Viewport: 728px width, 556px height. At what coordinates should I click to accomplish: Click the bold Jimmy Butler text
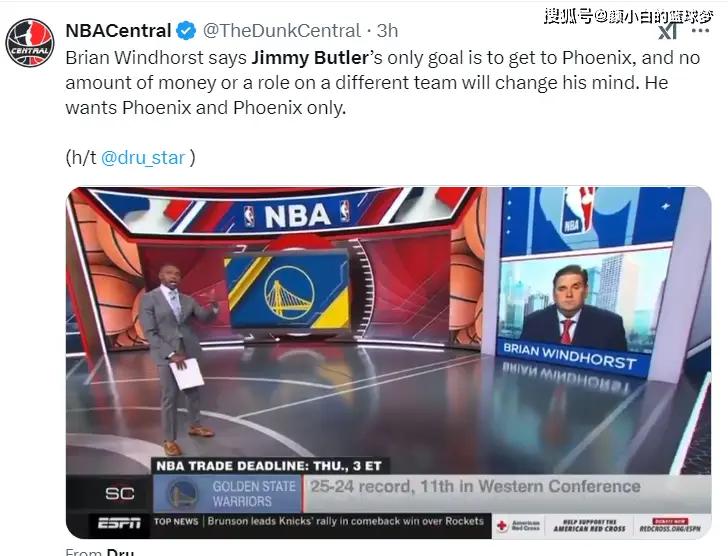pos(310,58)
